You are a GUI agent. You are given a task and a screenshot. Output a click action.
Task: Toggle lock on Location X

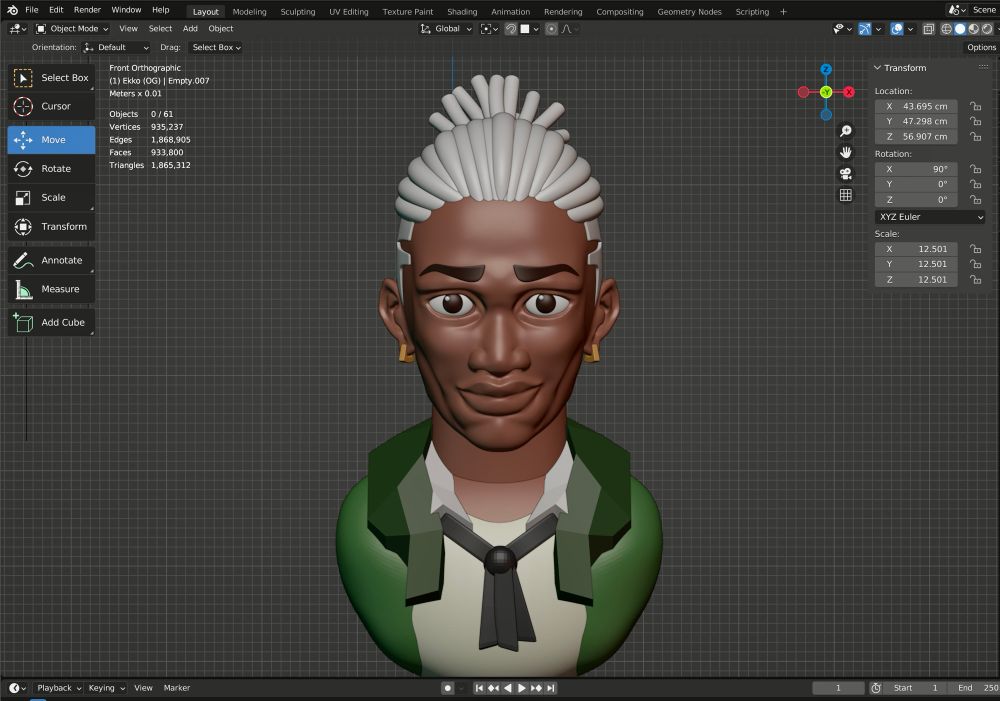pos(975,107)
